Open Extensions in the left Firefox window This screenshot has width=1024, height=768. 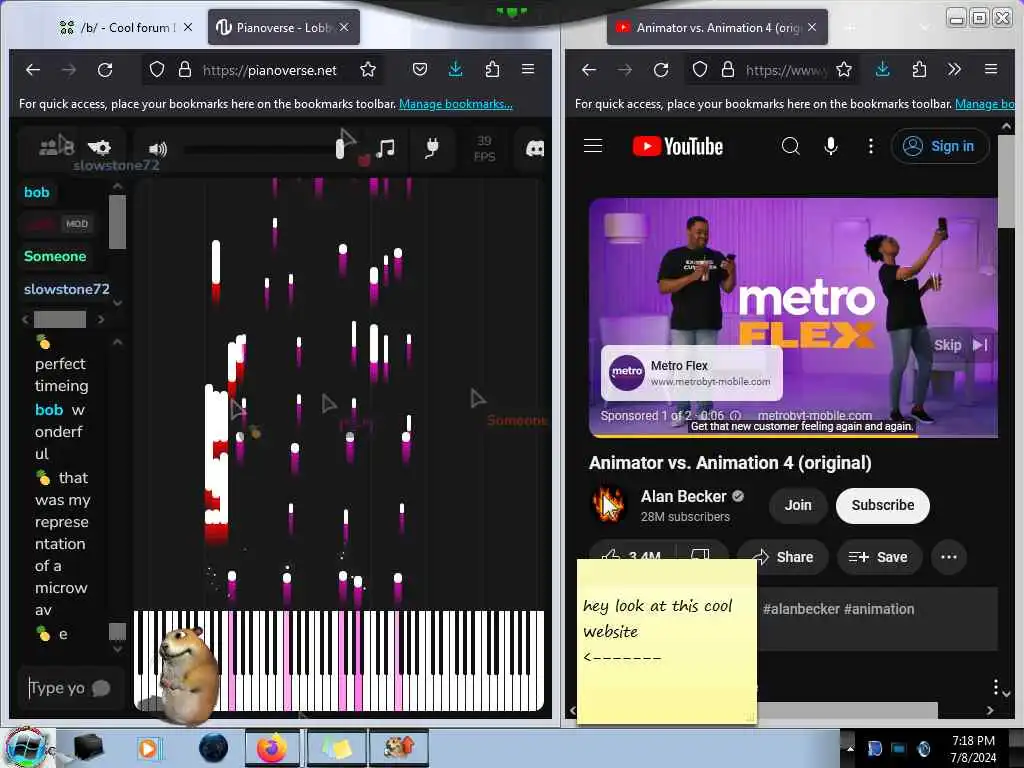tap(492, 69)
